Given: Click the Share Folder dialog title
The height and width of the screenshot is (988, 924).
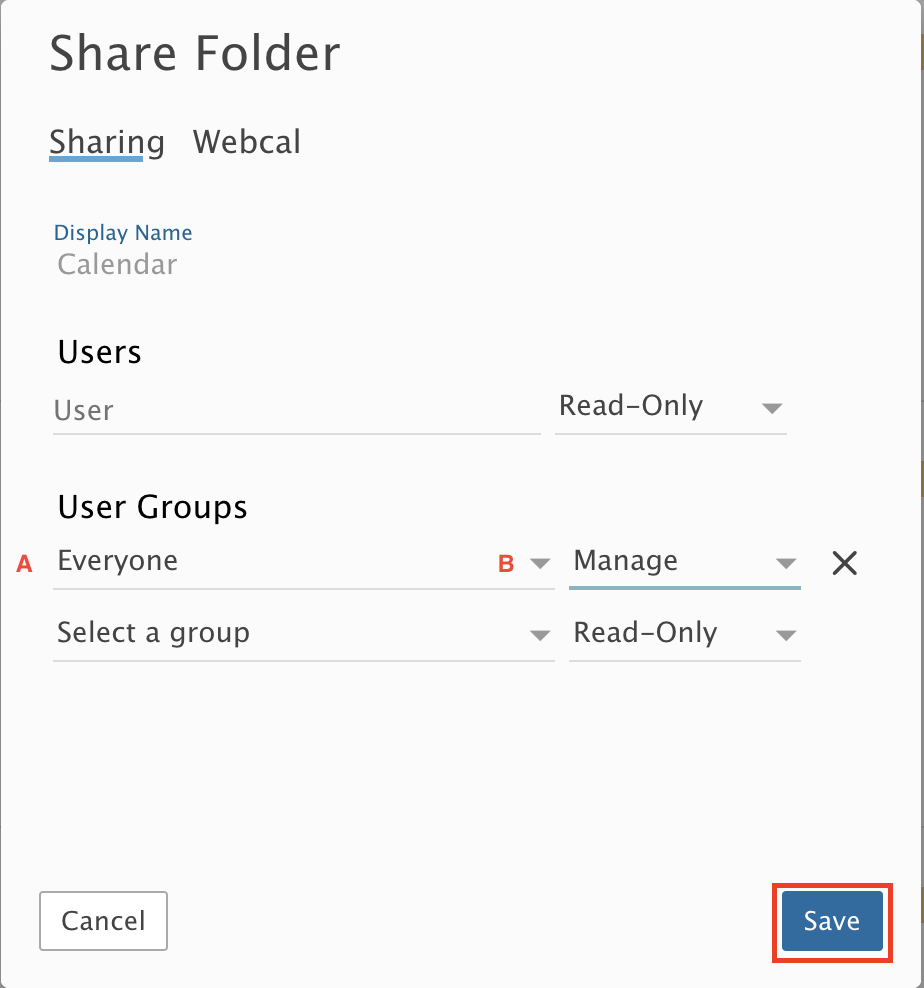Looking at the screenshot, I should coord(195,53).
